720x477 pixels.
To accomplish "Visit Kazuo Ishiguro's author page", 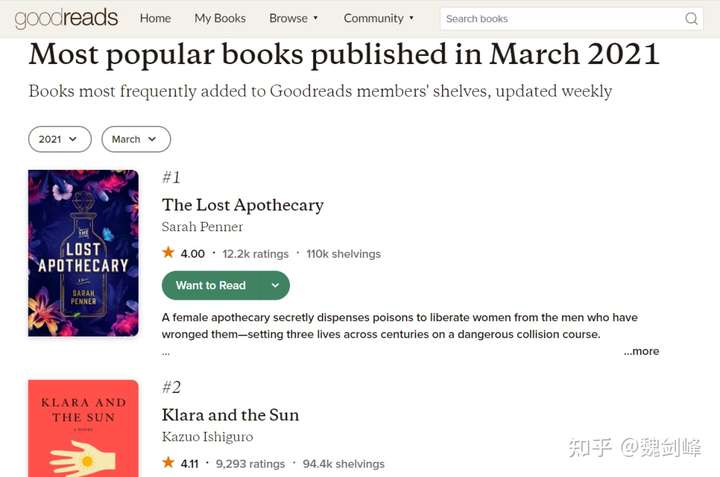I will tap(207, 437).
